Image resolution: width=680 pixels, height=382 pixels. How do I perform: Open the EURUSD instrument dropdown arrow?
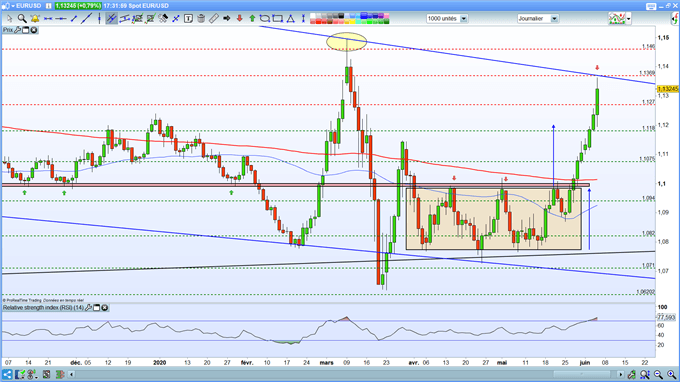point(13,6)
